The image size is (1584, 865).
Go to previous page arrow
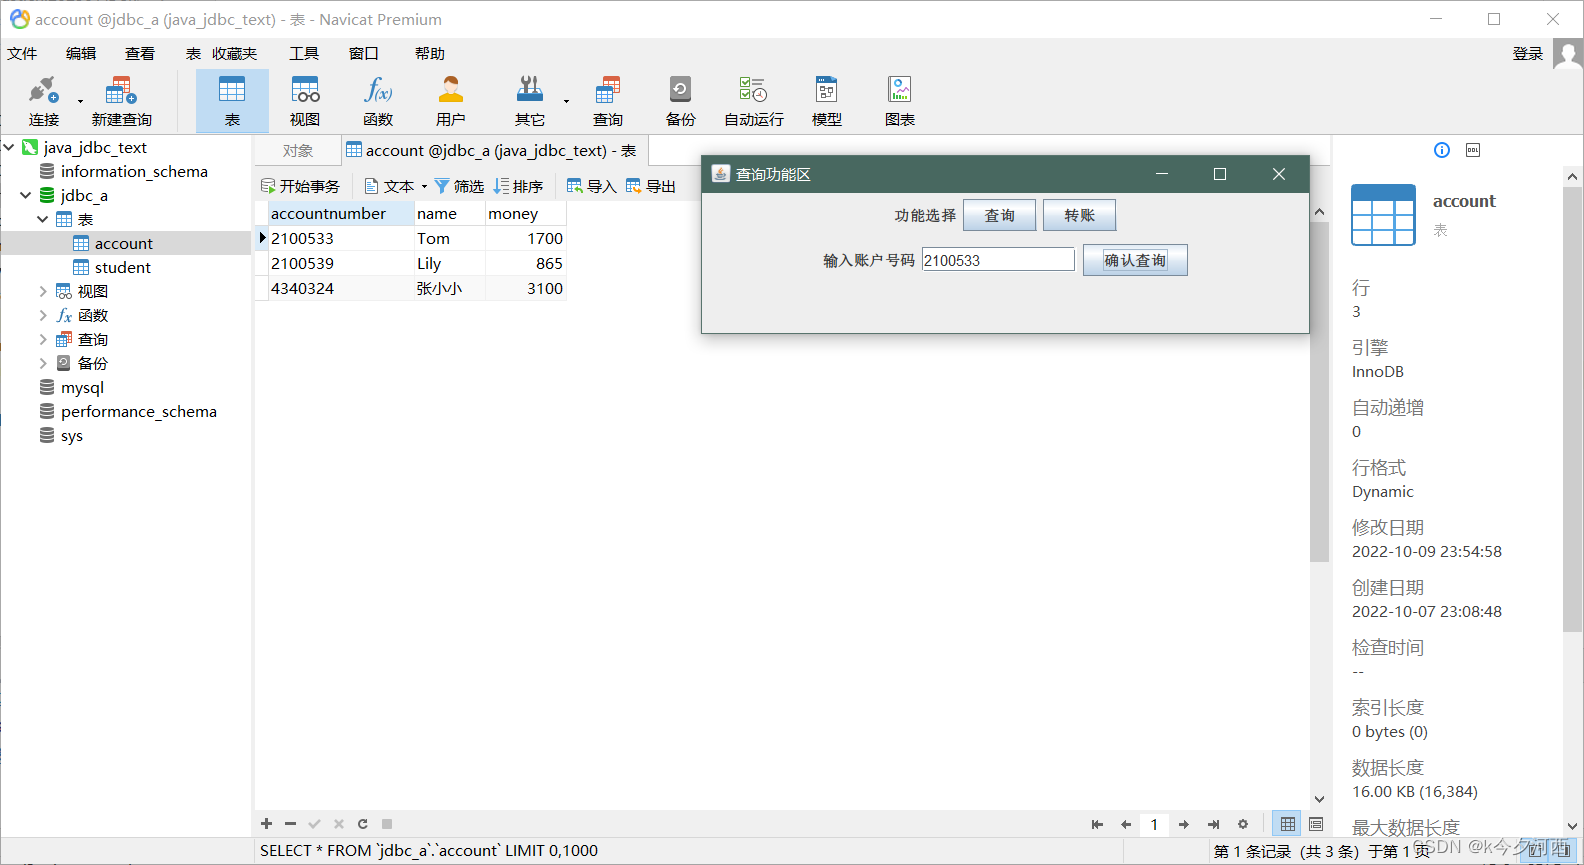(x=1126, y=824)
